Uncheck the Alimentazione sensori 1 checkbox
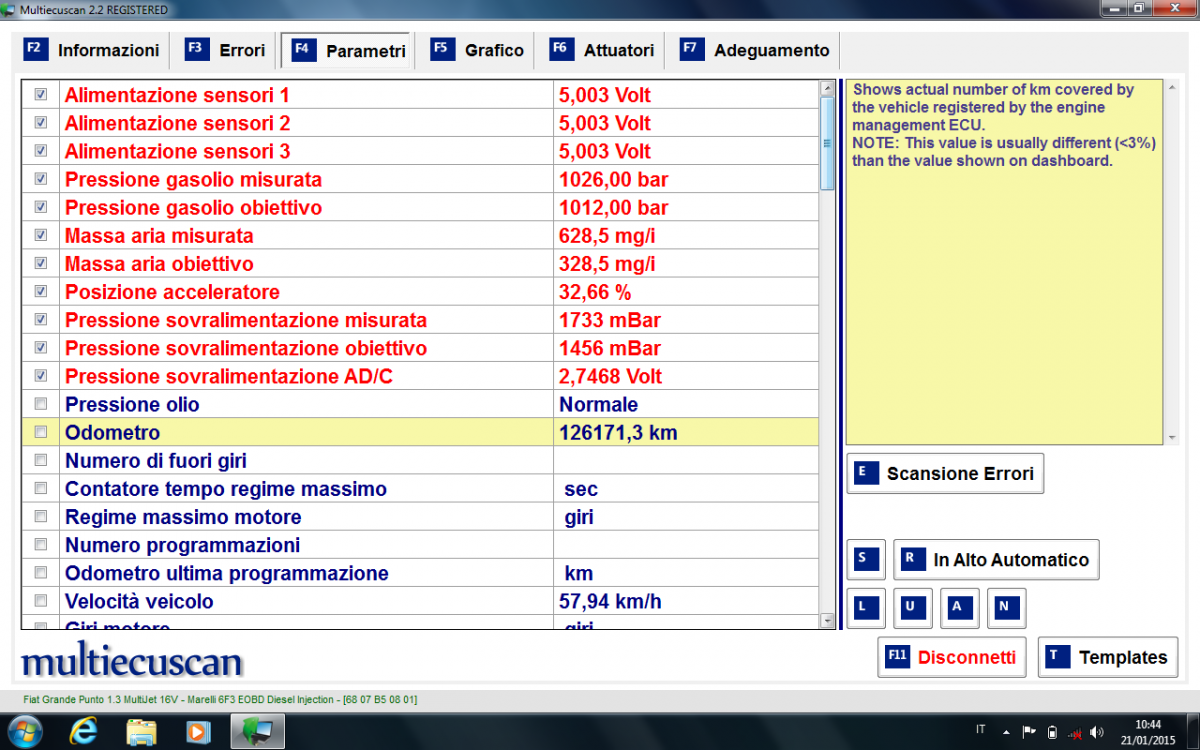 [x=41, y=95]
